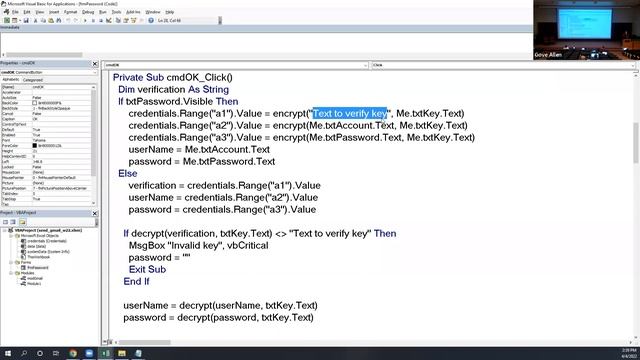The height and width of the screenshot is (360, 640).
Task: Click the highlighted "Text to verify key" text
Action: coord(350,113)
